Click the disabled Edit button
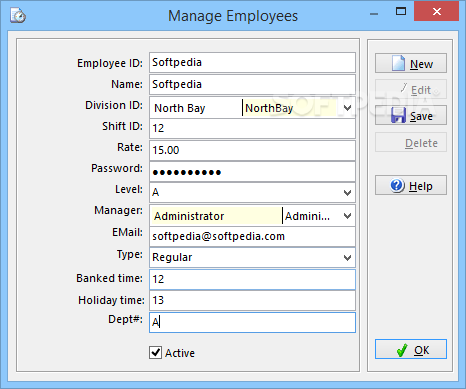Screen dimensions: 466x389 411,89
